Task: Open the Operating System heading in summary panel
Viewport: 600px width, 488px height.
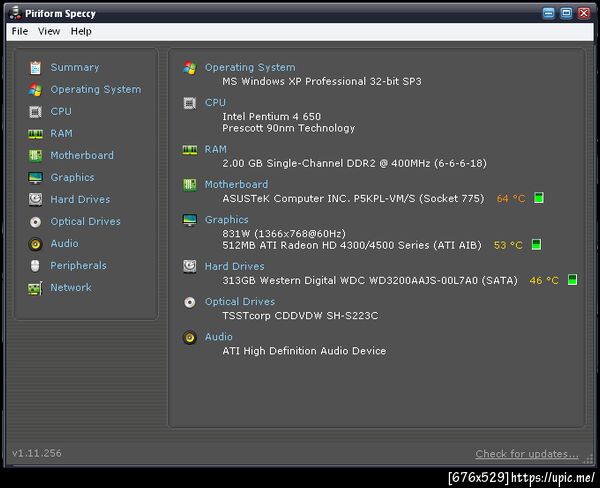Action: (250, 68)
